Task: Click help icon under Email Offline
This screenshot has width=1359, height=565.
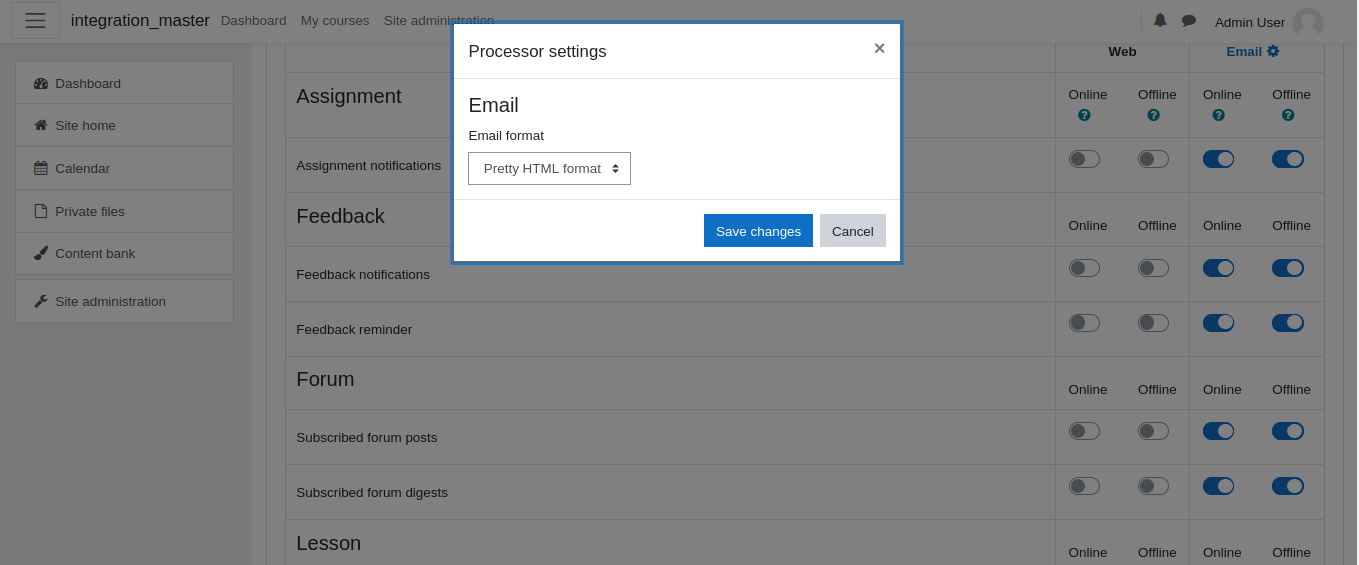Action: 1288,115
